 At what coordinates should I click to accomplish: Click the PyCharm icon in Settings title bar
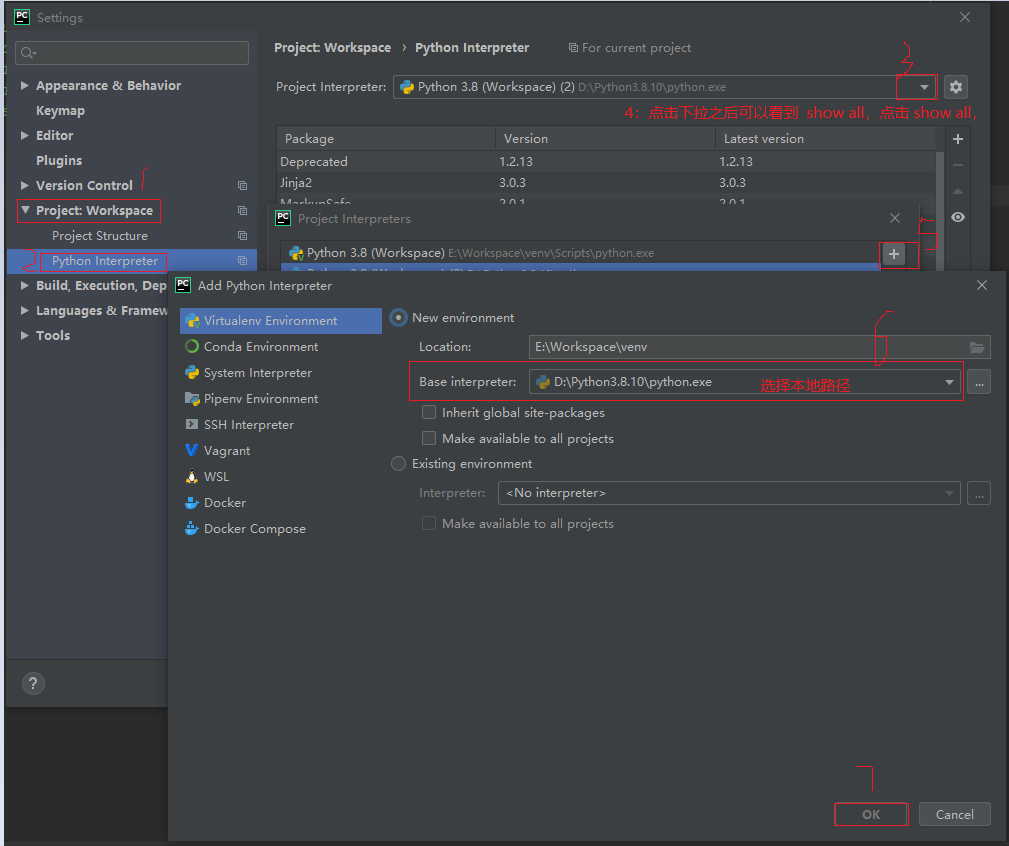[22, 17]
